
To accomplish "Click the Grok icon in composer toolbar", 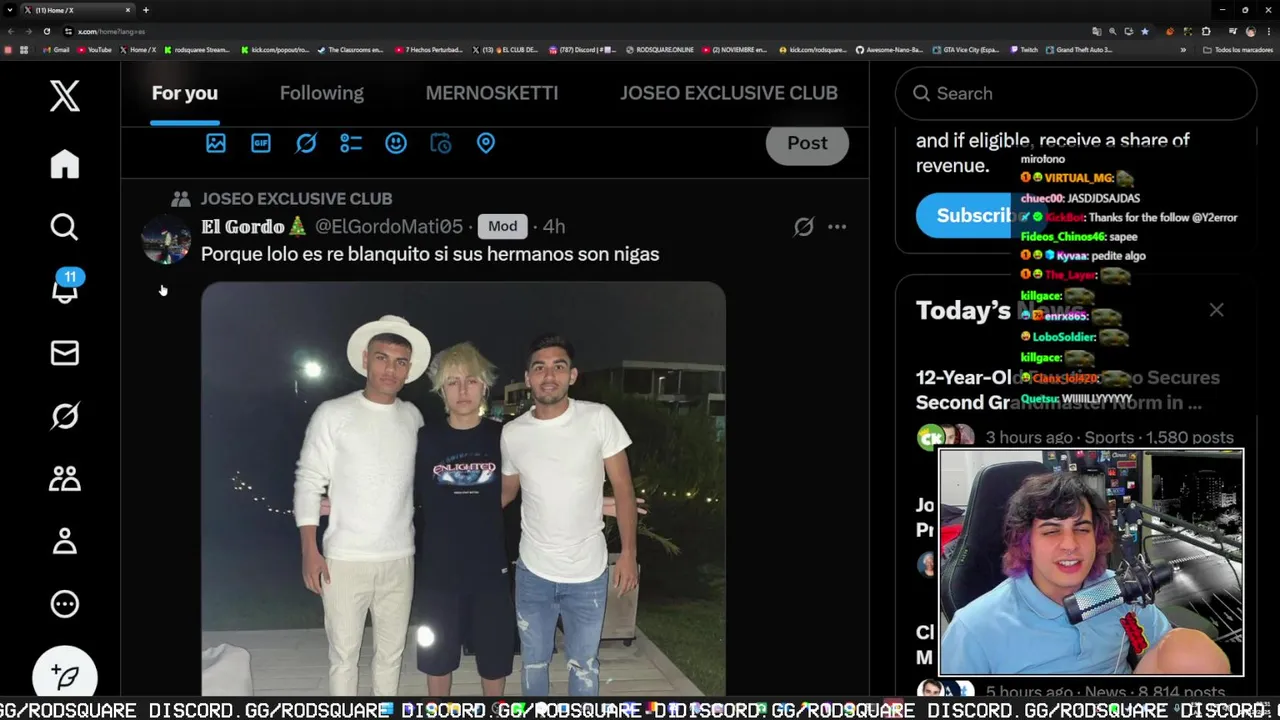I will [306, 143].
